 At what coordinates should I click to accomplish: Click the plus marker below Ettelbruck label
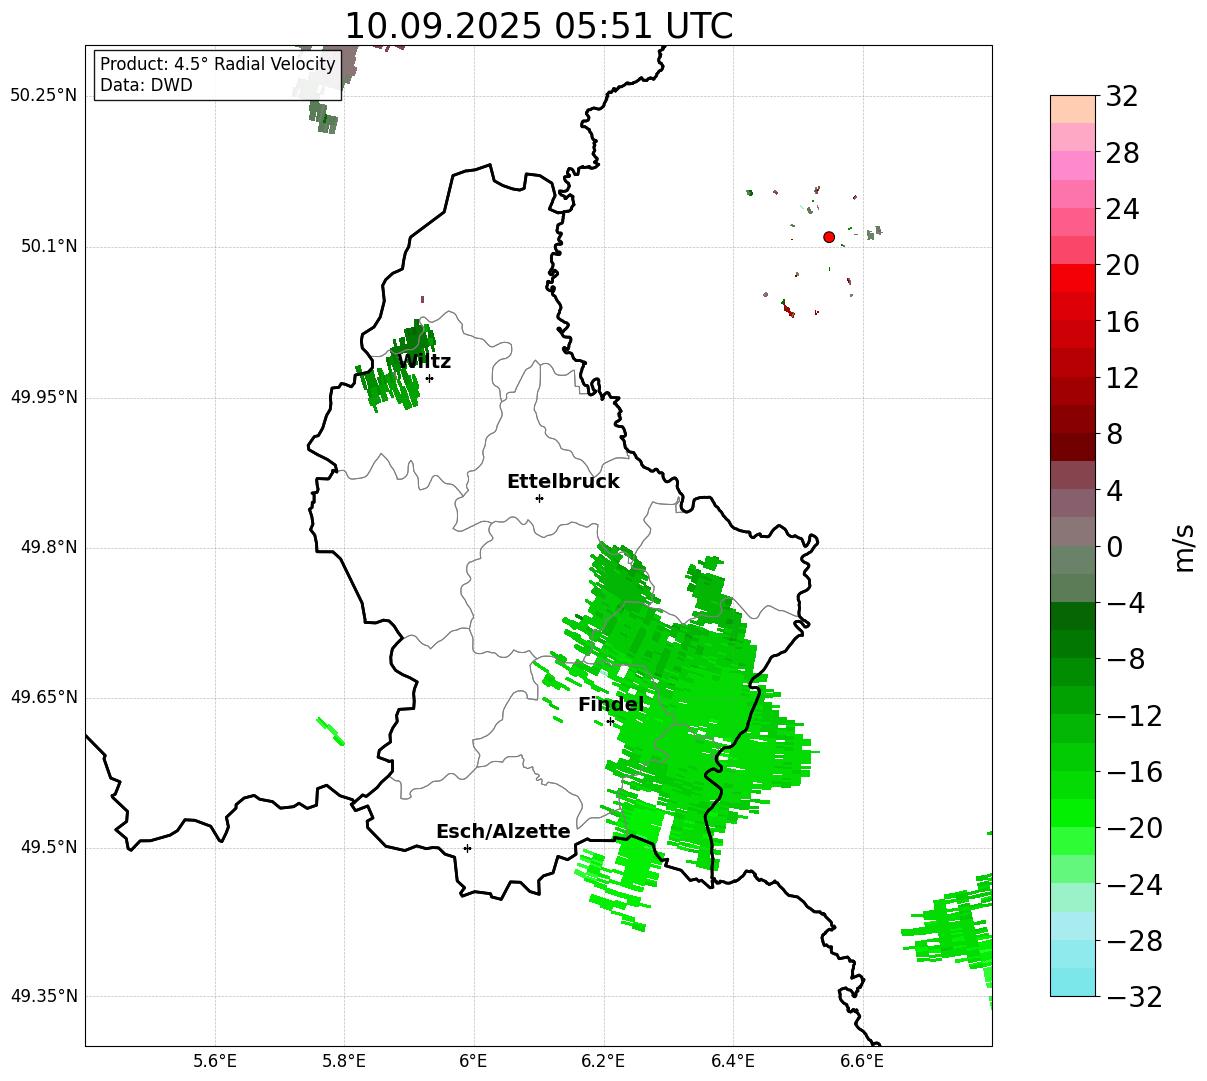pos(539,498)
